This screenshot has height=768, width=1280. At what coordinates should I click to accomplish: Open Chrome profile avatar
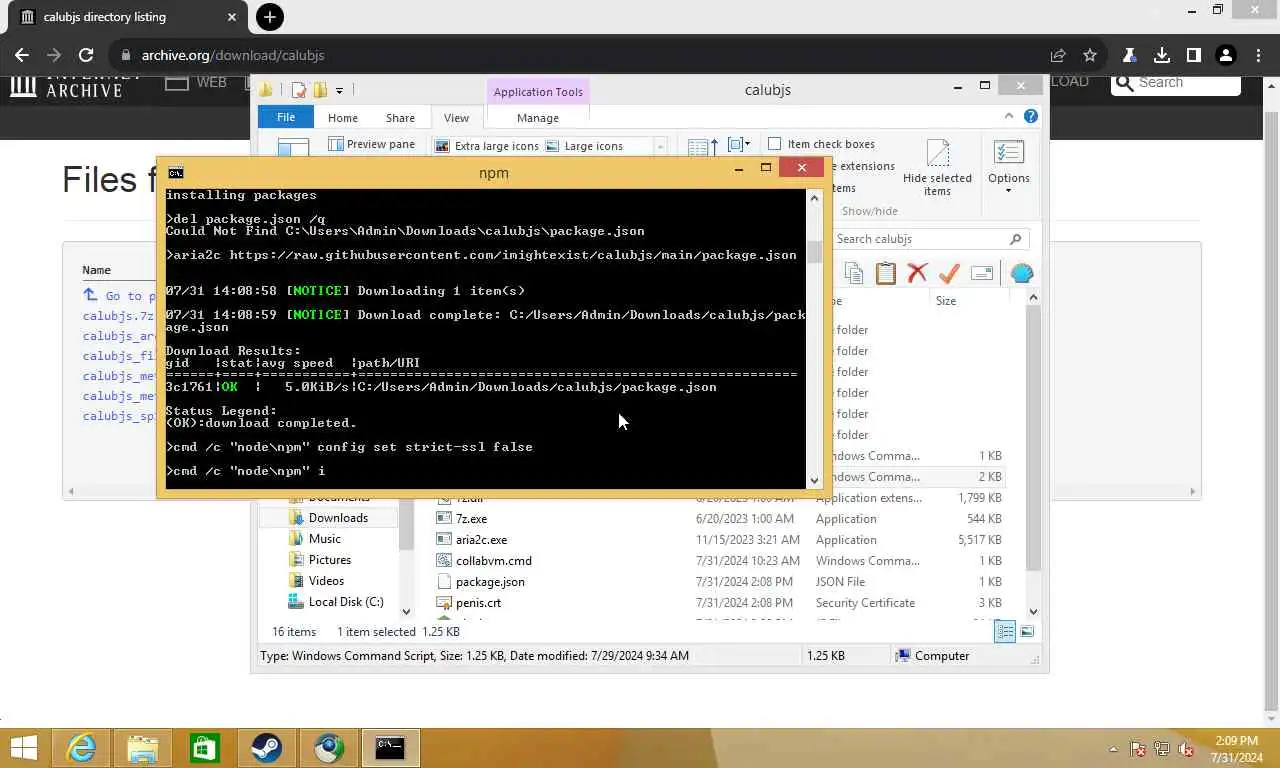pyautogui.click(x=1225, y=55)
